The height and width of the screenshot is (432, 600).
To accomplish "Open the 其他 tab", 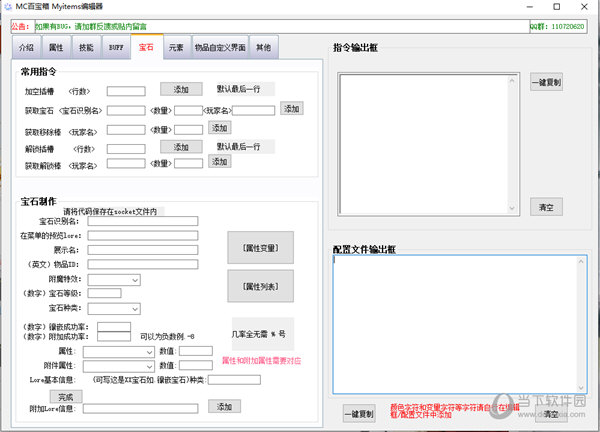I will [263, 46].
